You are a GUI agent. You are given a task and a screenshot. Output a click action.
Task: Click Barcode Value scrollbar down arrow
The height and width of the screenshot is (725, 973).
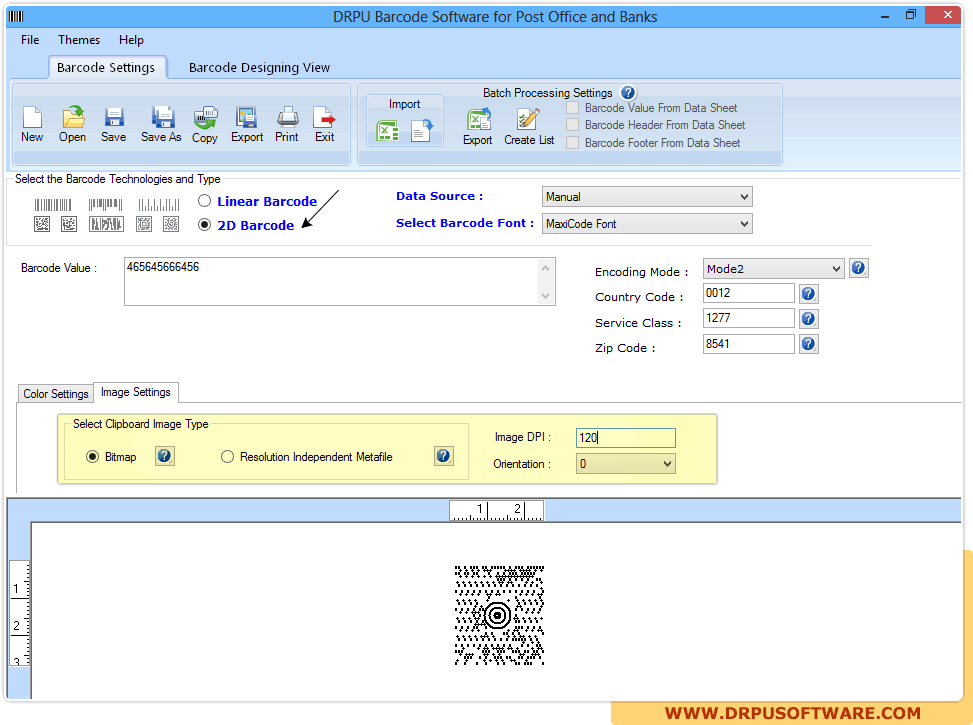pyautogui.click(x=545, y=295)
